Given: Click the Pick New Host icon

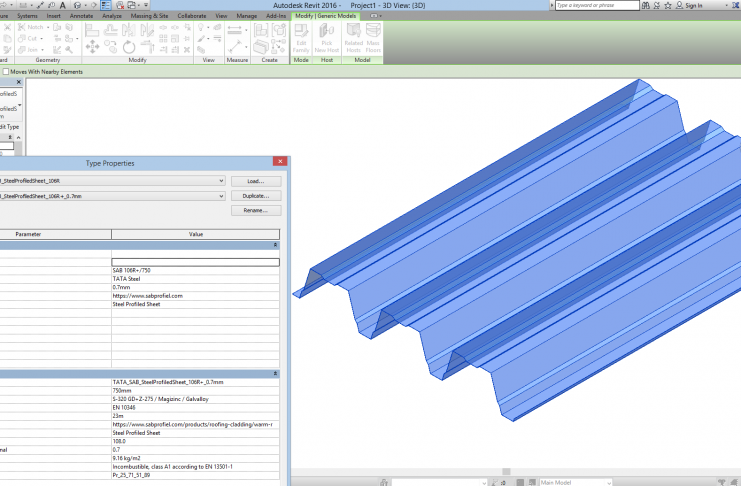Looking at the screenshot, I should coord(326,40).
